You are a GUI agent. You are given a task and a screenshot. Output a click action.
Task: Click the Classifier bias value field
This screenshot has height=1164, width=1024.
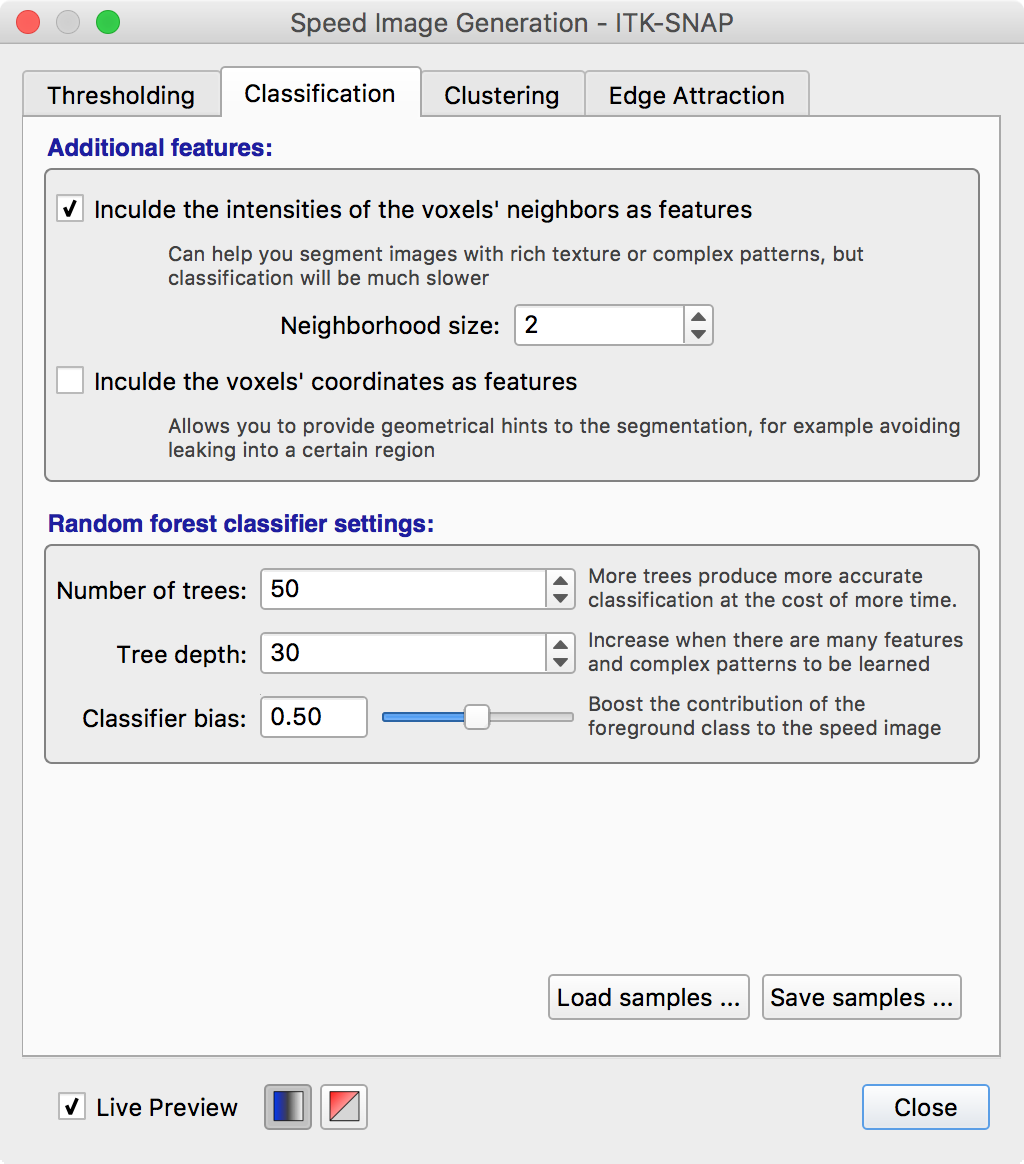point(314,717)
